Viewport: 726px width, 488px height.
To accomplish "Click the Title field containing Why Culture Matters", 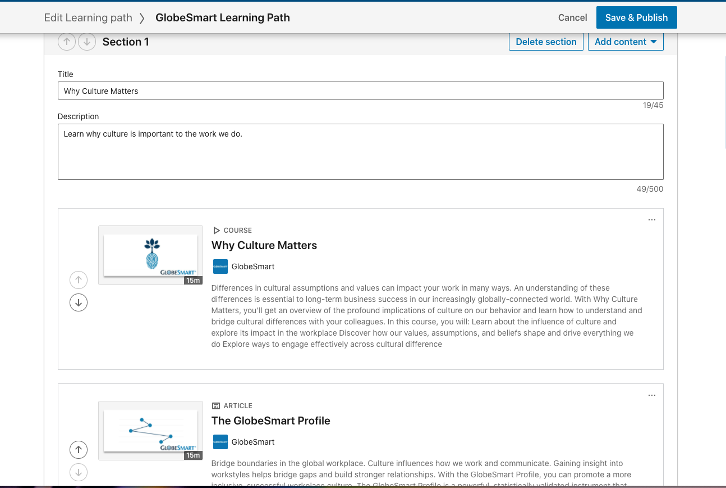I will click(361, 91).
